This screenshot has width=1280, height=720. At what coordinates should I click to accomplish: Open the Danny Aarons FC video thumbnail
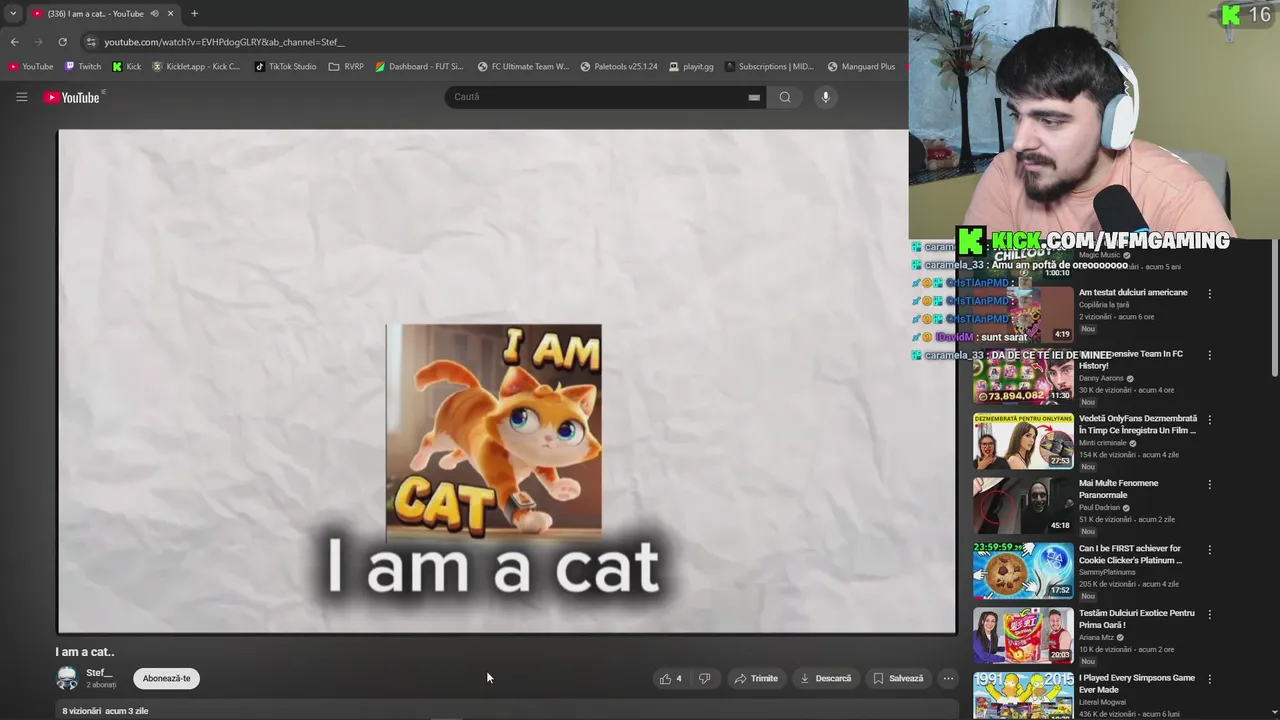1023,378
